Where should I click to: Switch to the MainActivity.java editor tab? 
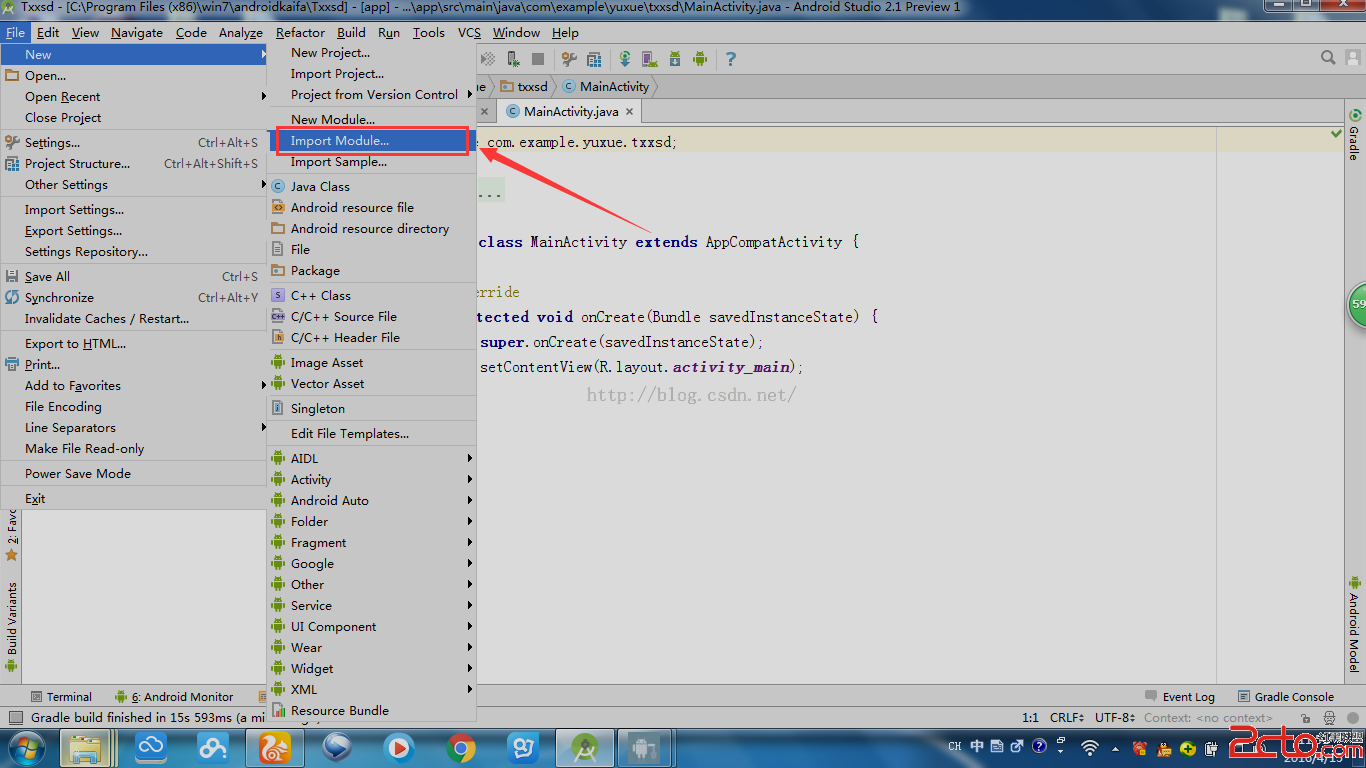tap(570, 111)
